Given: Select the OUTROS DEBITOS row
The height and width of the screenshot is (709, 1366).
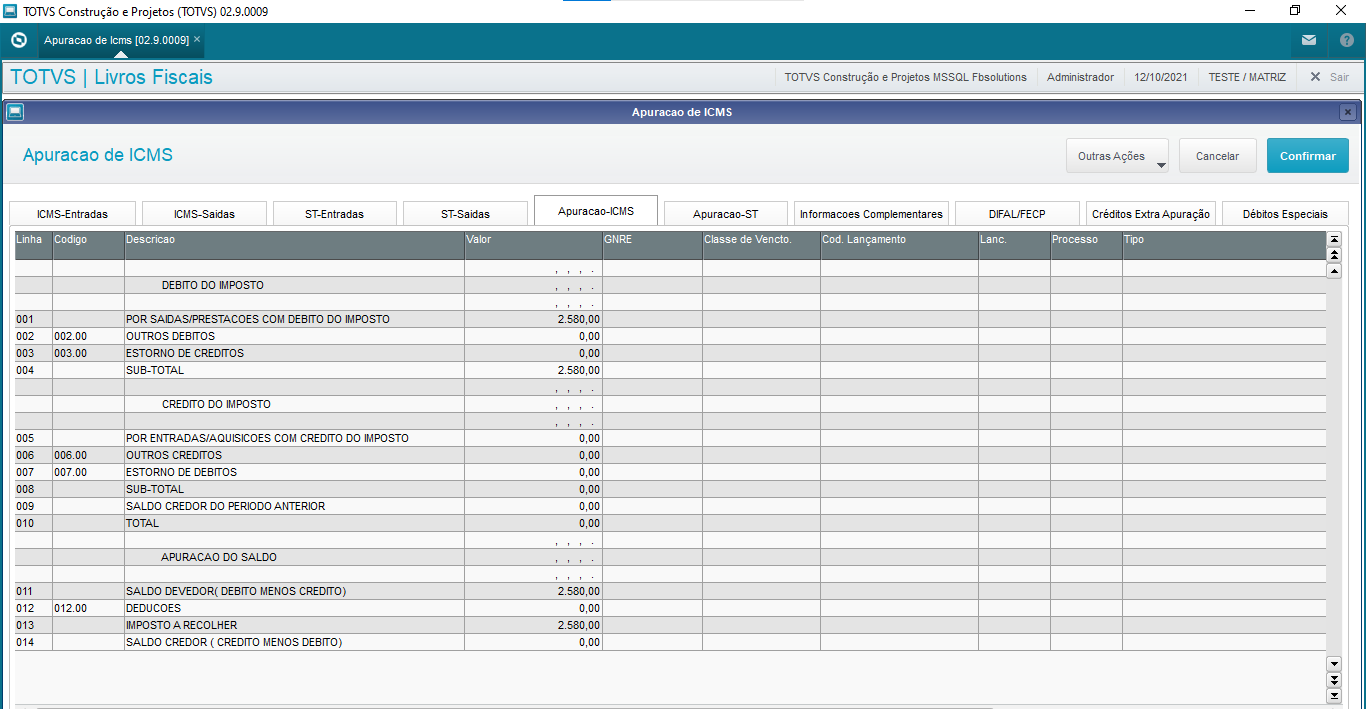Looking at the screenshot, I should (x=170, y=336).
